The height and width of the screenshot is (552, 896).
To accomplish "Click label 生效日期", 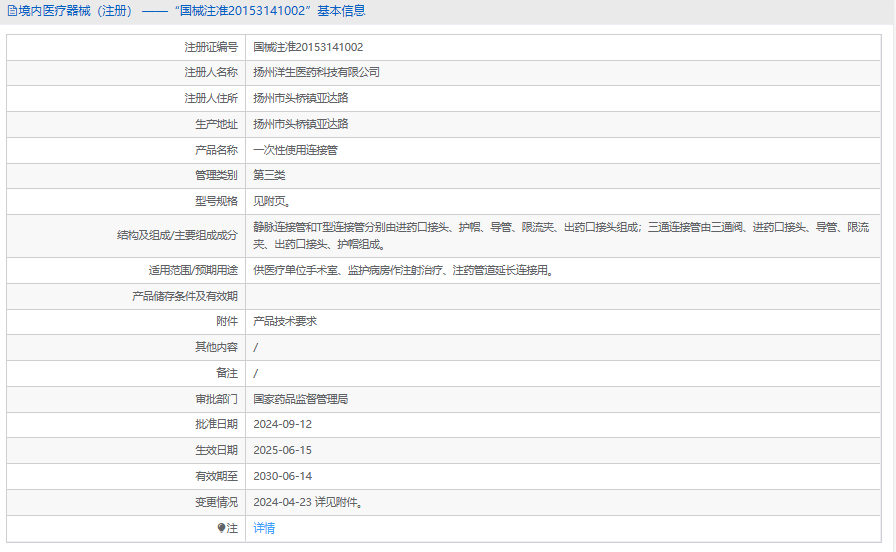I will click(216, 450).
